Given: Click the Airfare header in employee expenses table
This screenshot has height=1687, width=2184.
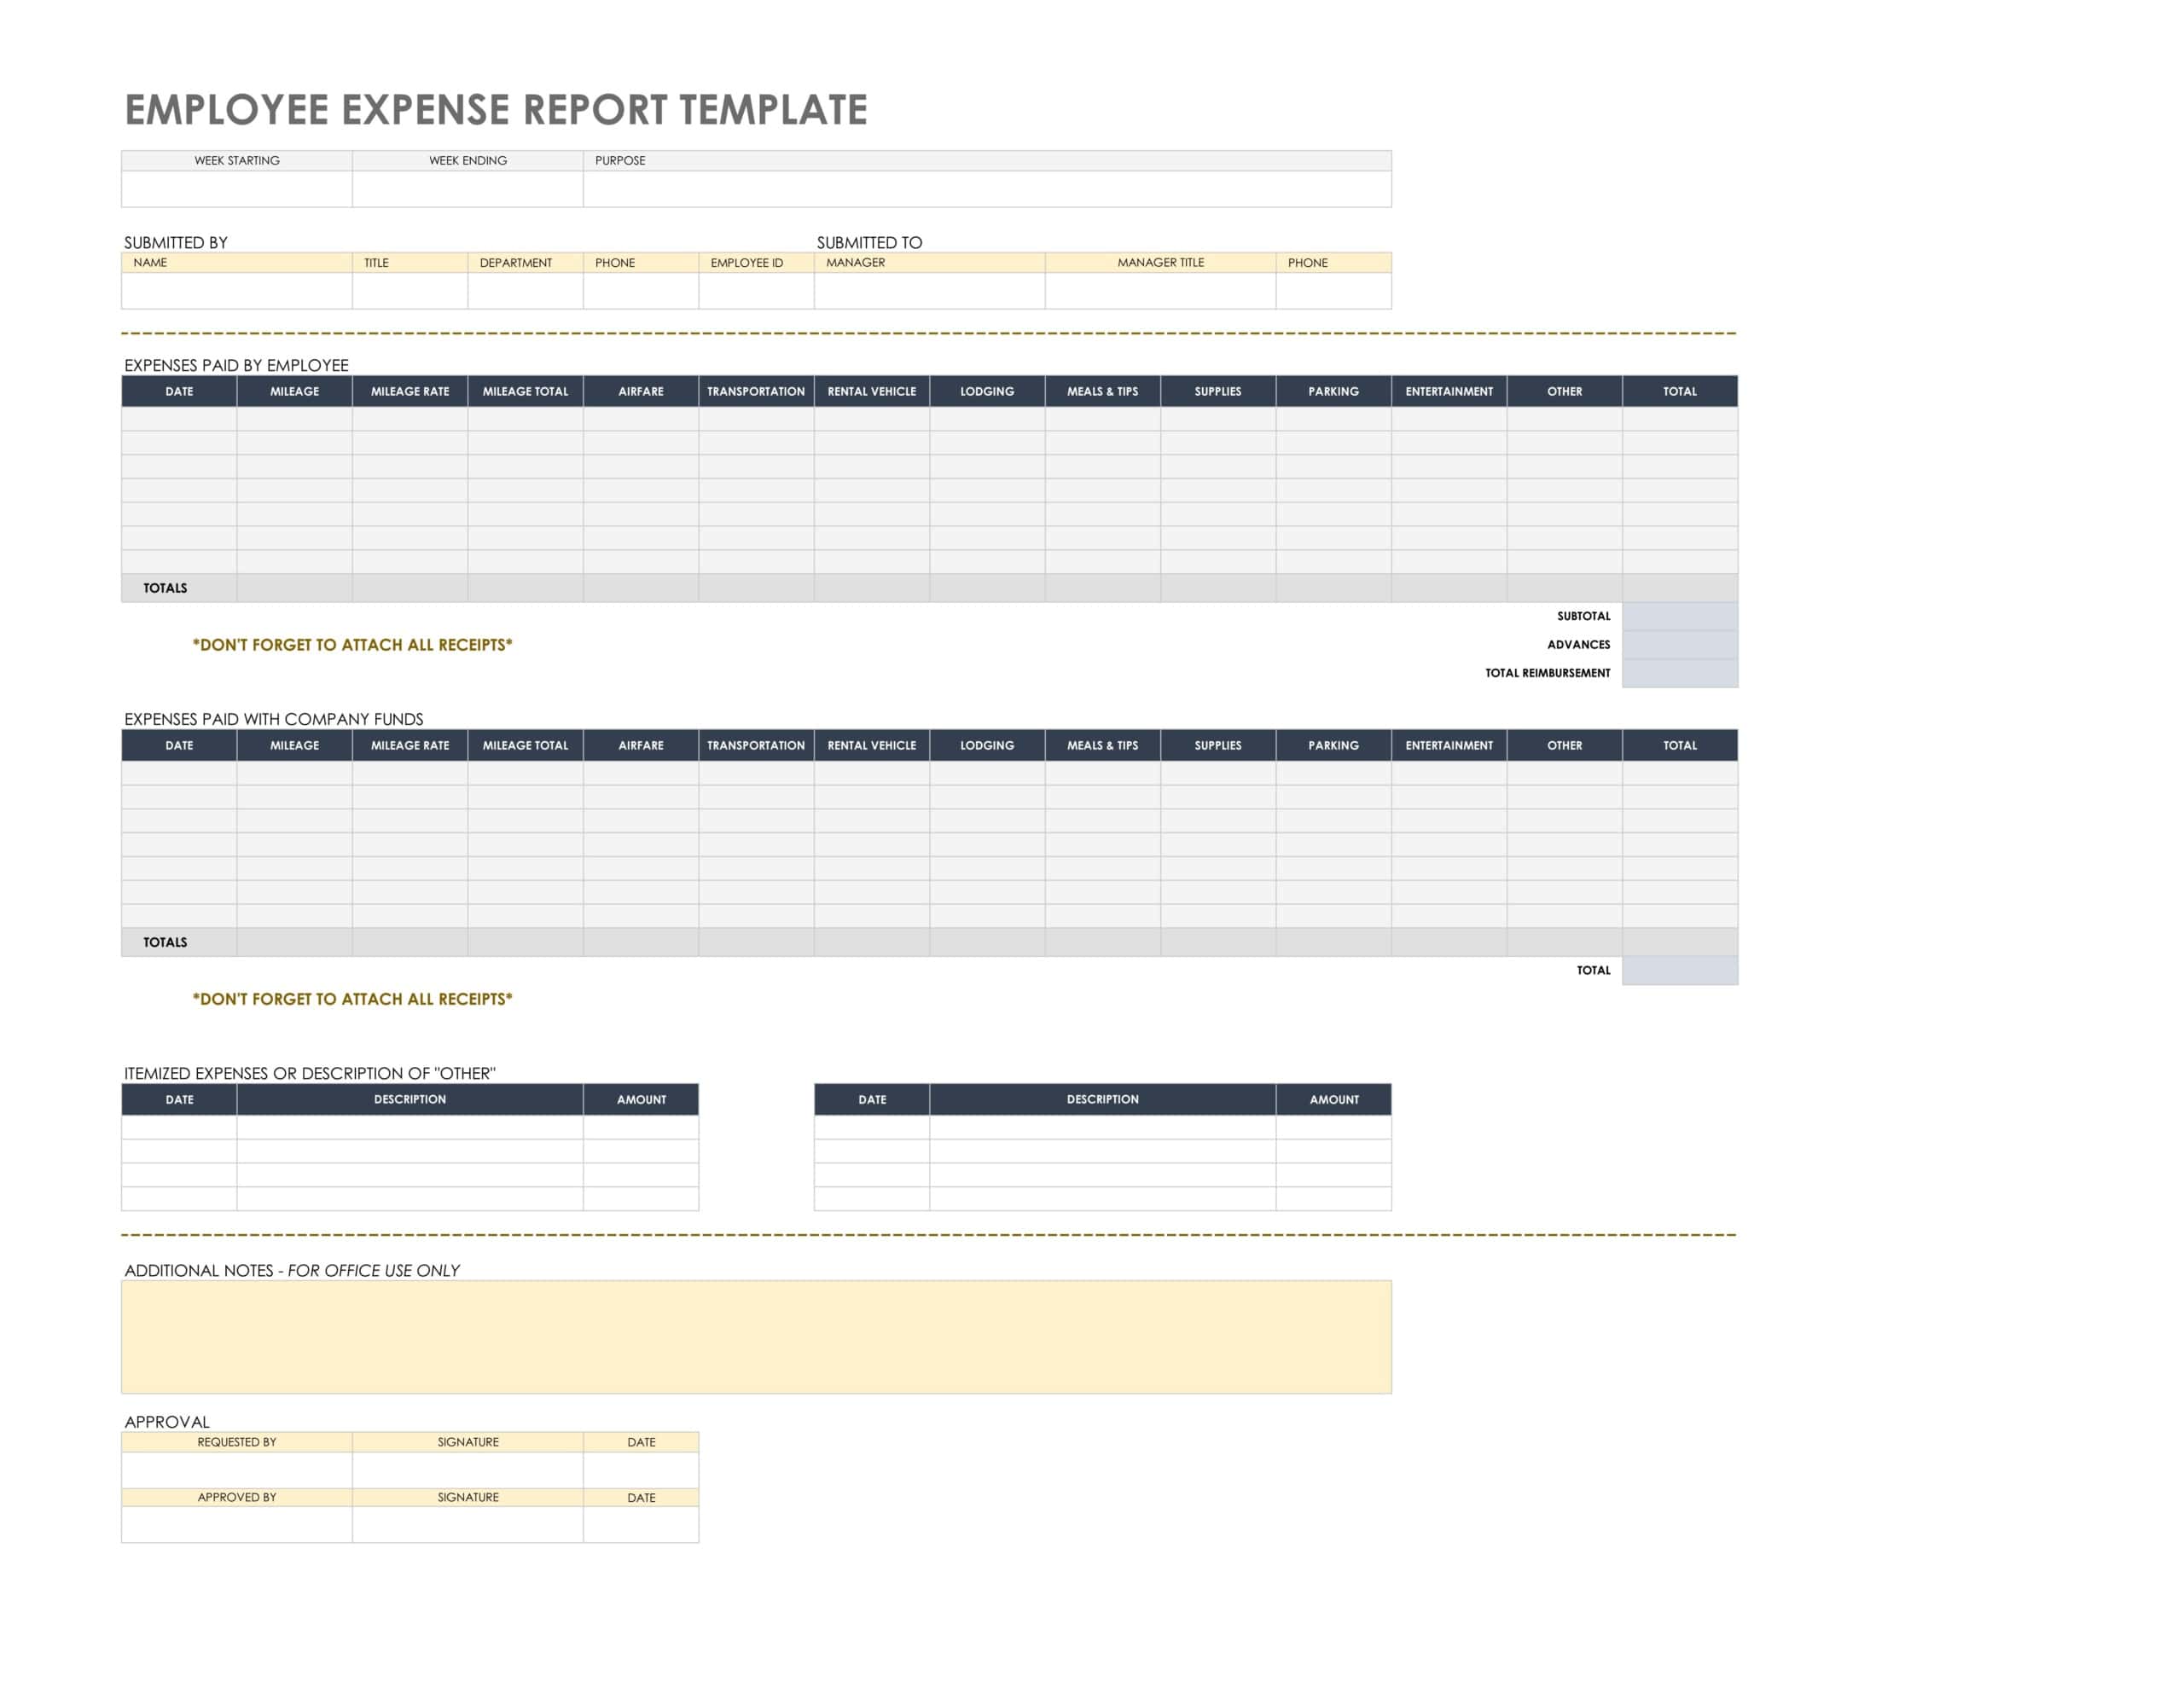Looking at the screenshot, I should click(641, 391).
